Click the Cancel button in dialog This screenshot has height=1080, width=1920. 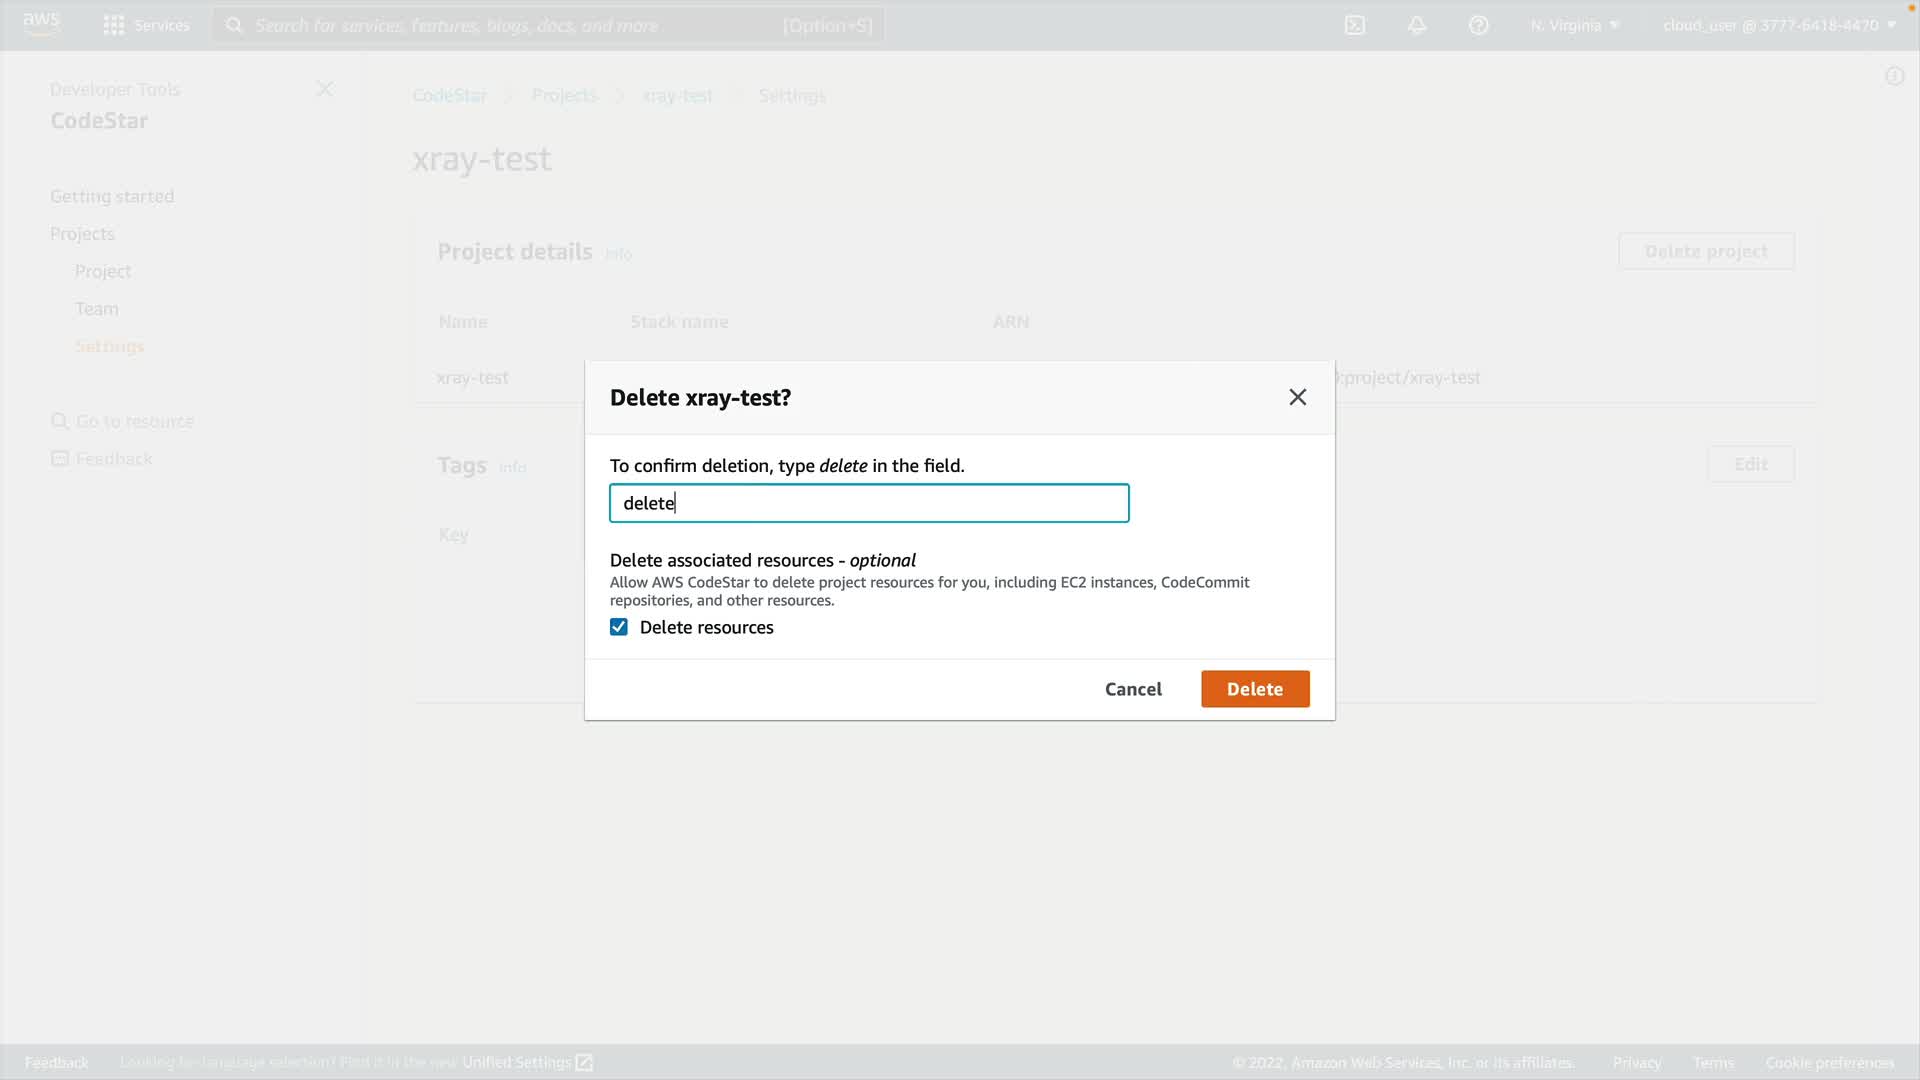(1133, 689)
